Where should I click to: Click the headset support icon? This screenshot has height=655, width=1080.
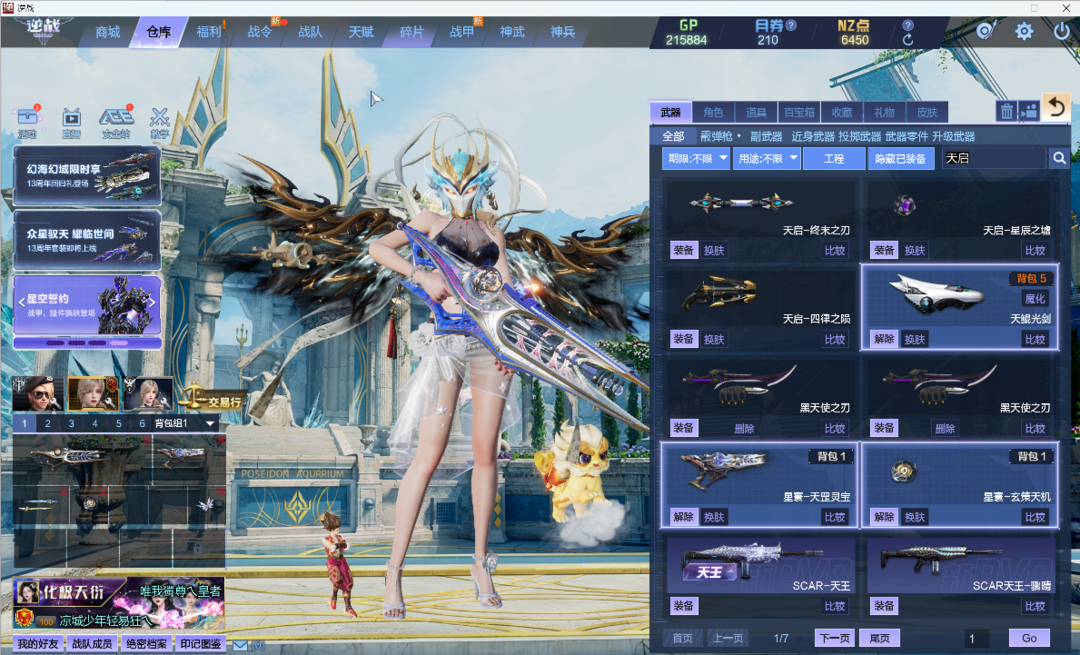pyautogui.click(x=986, y=31)
